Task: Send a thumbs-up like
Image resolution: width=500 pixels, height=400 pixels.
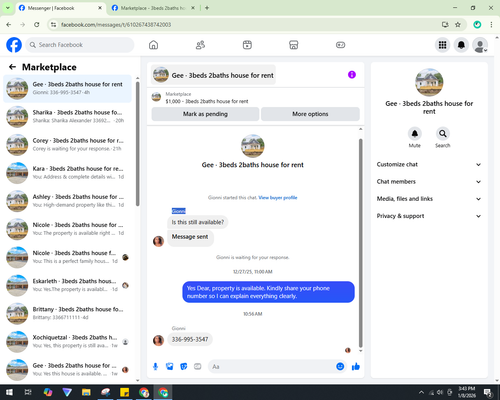Action: coord(356,367)
